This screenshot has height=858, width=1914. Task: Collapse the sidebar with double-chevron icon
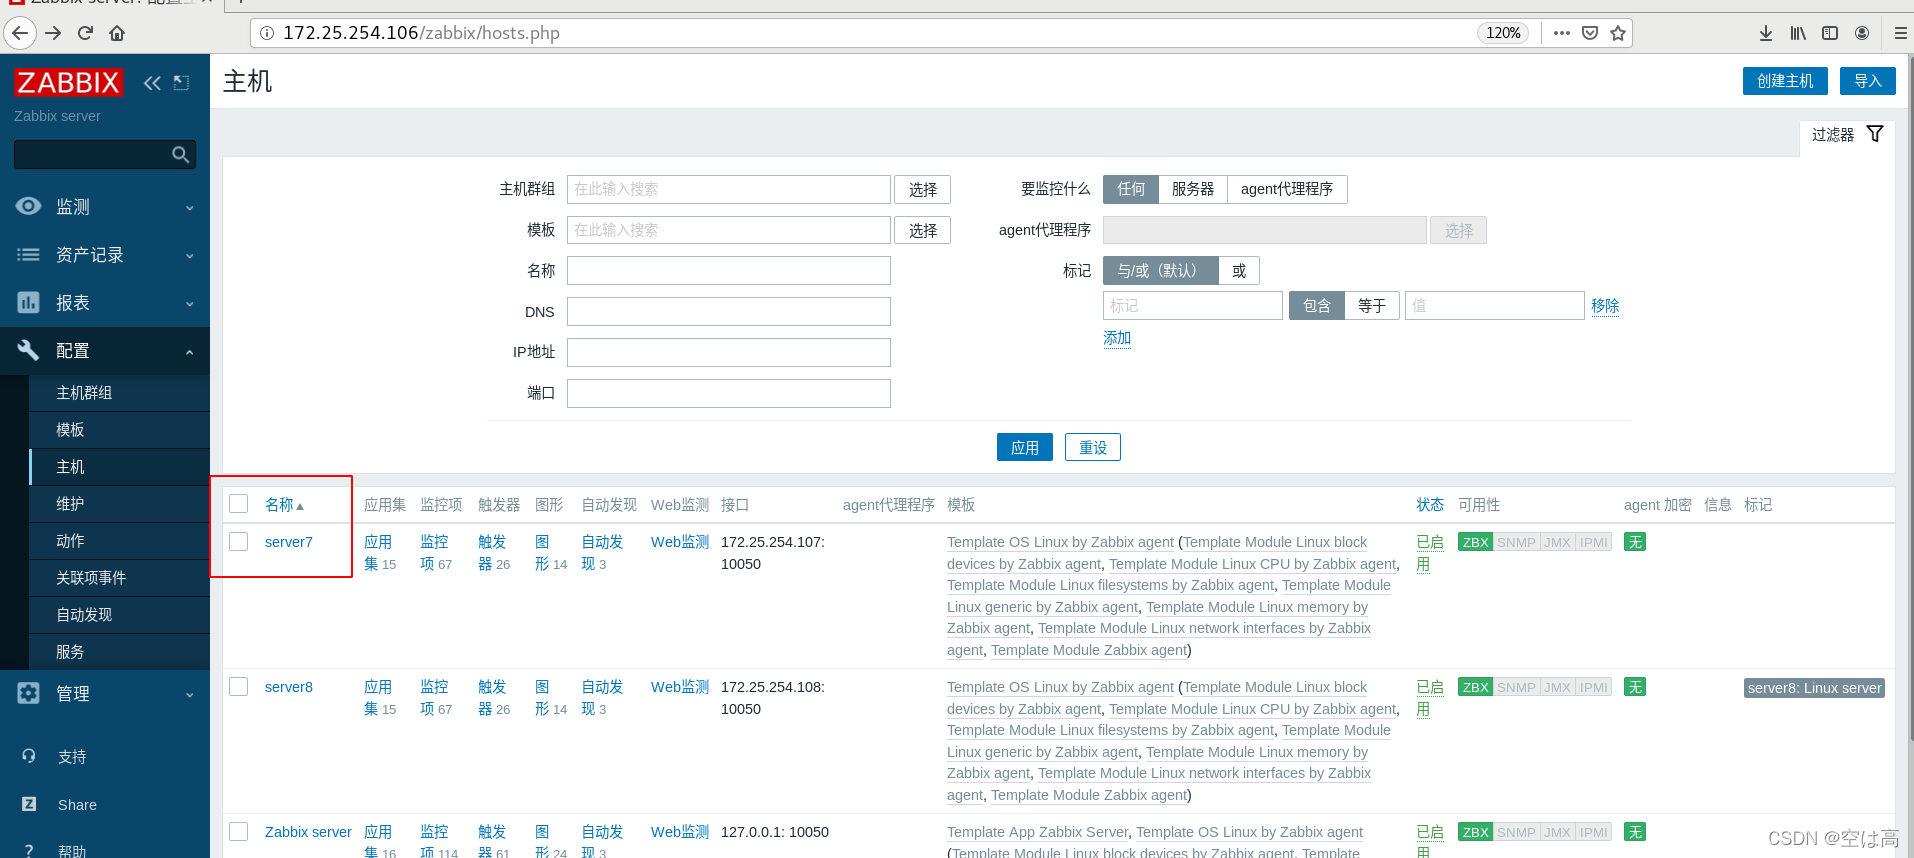pyautogui.click(x=152, y=83)
